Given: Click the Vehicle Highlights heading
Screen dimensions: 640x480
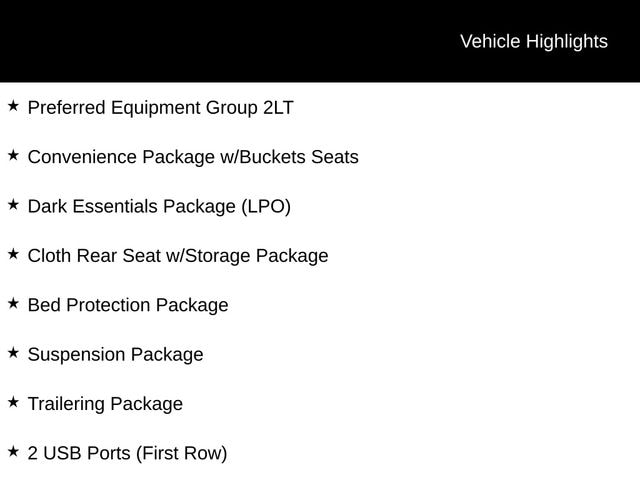Looking at the screenshot, I should coord(533,41).
